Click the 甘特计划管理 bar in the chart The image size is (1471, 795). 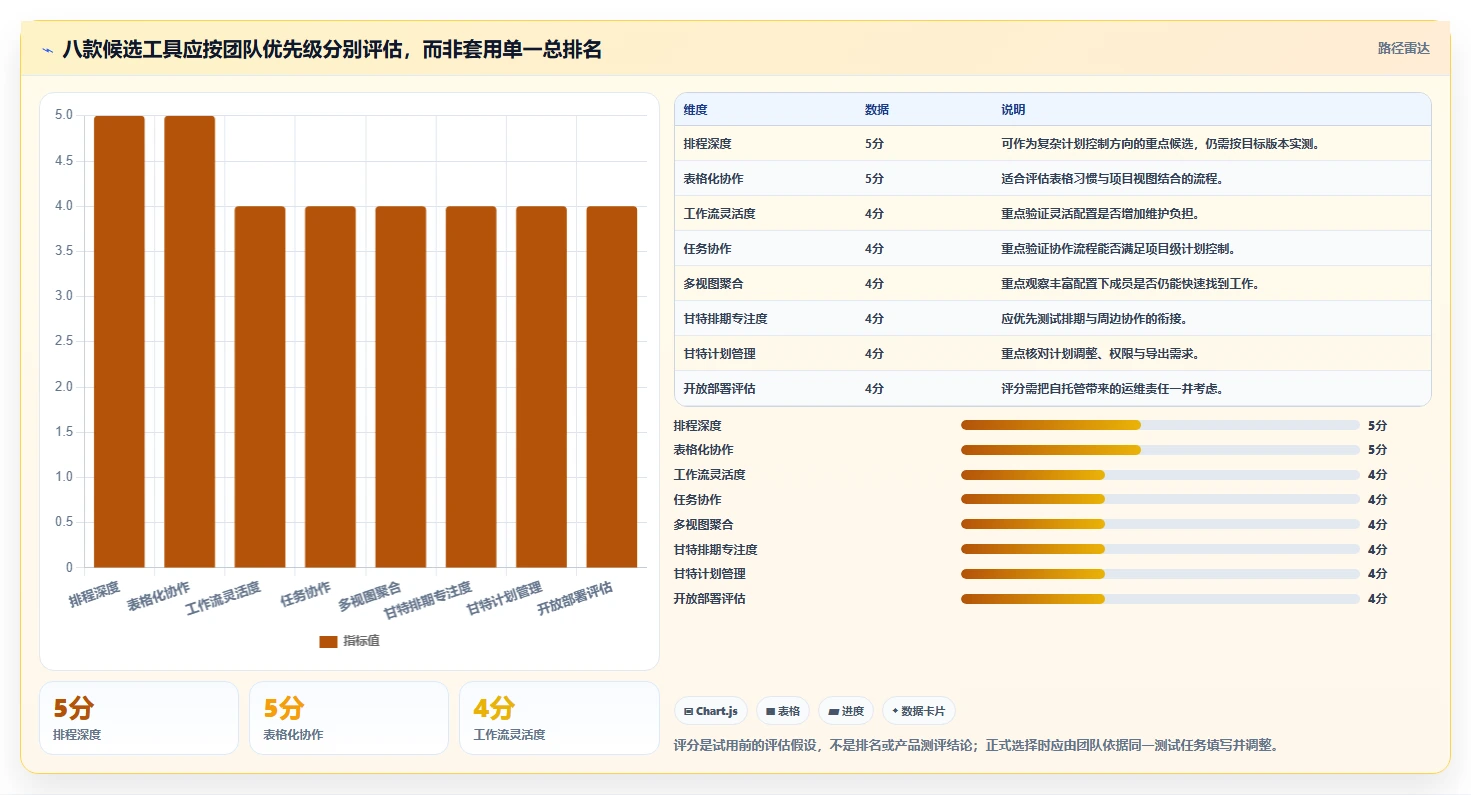point(541,387)
